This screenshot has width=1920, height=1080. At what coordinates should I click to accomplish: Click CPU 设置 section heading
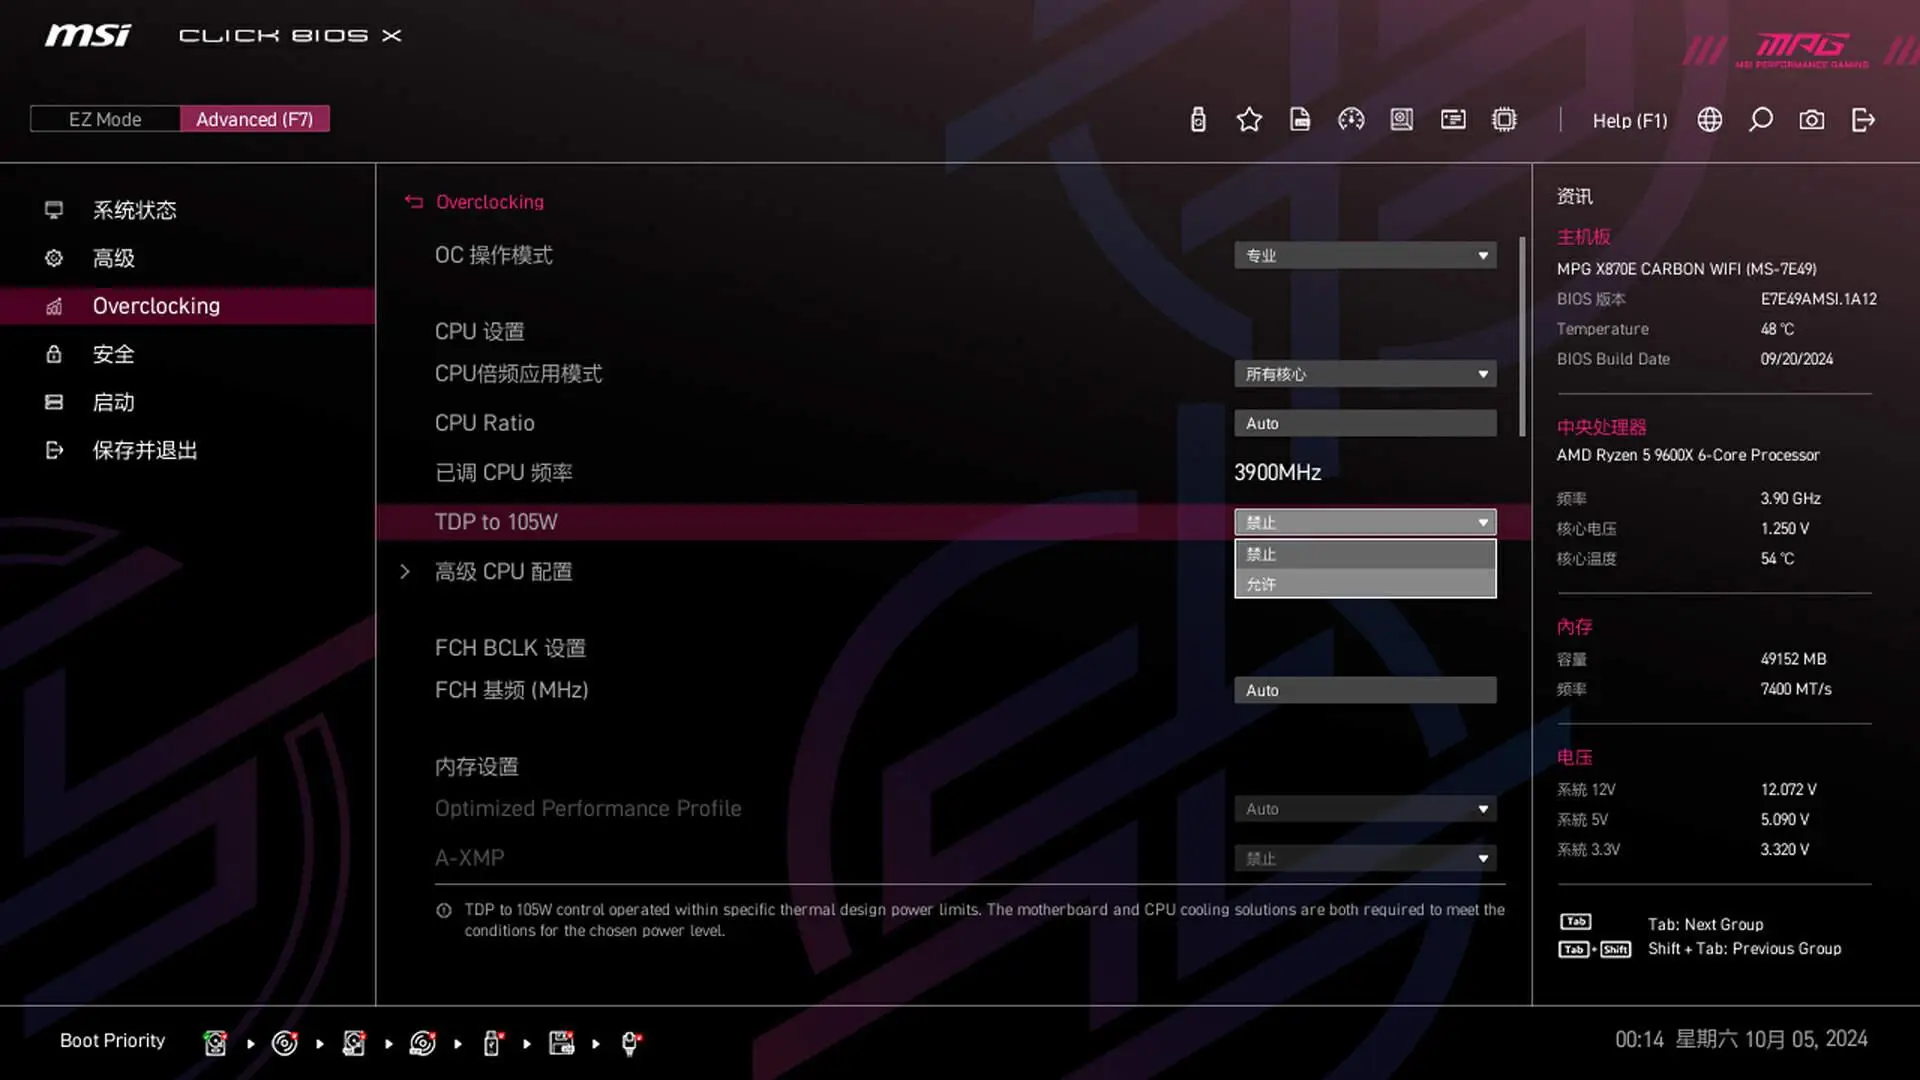(479, 331)
